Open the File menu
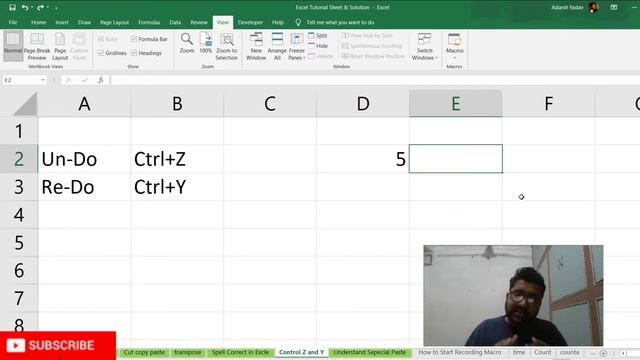The height and width of the screenshot is (360, 640). point(13,22)
